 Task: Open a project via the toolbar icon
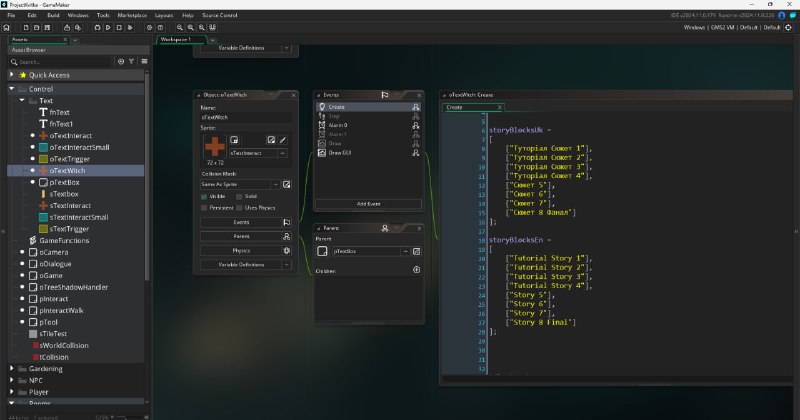36,28
